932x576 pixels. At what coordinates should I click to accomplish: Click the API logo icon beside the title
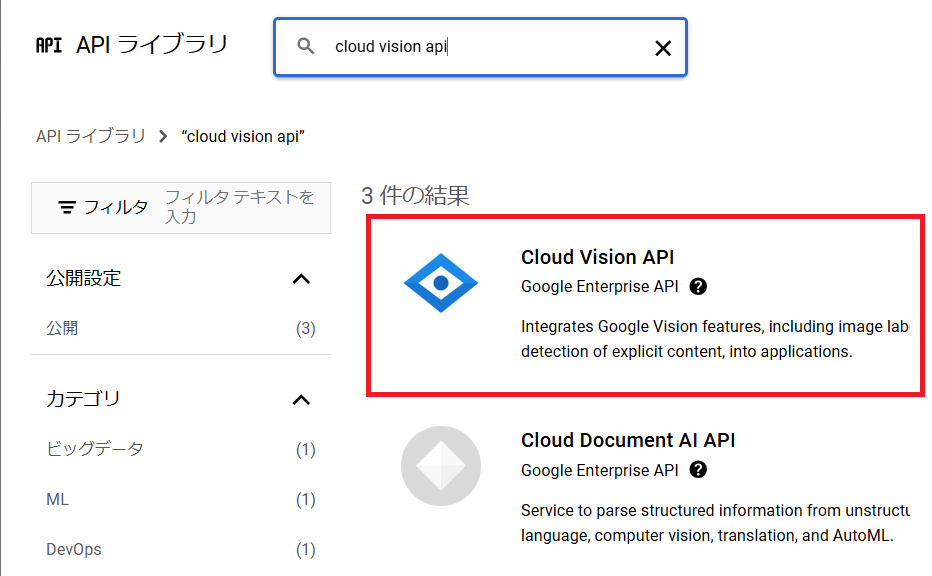49,45
